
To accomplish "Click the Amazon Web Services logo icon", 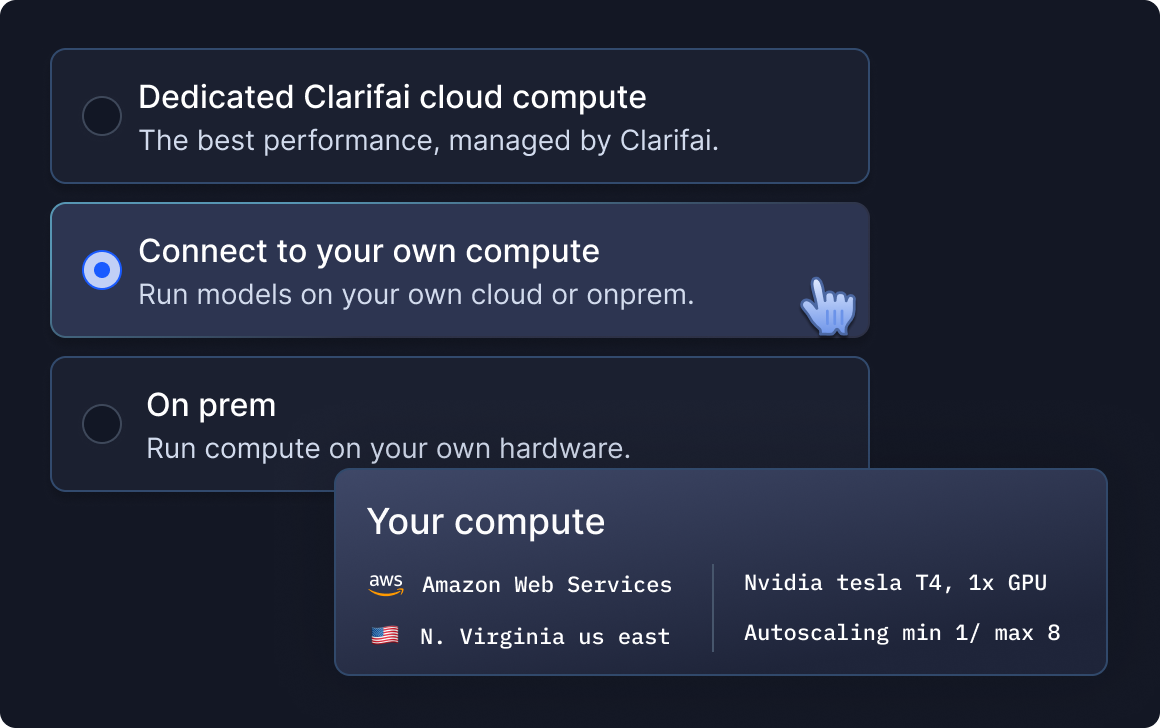I will pyautogui.click(x=388, y=584).
